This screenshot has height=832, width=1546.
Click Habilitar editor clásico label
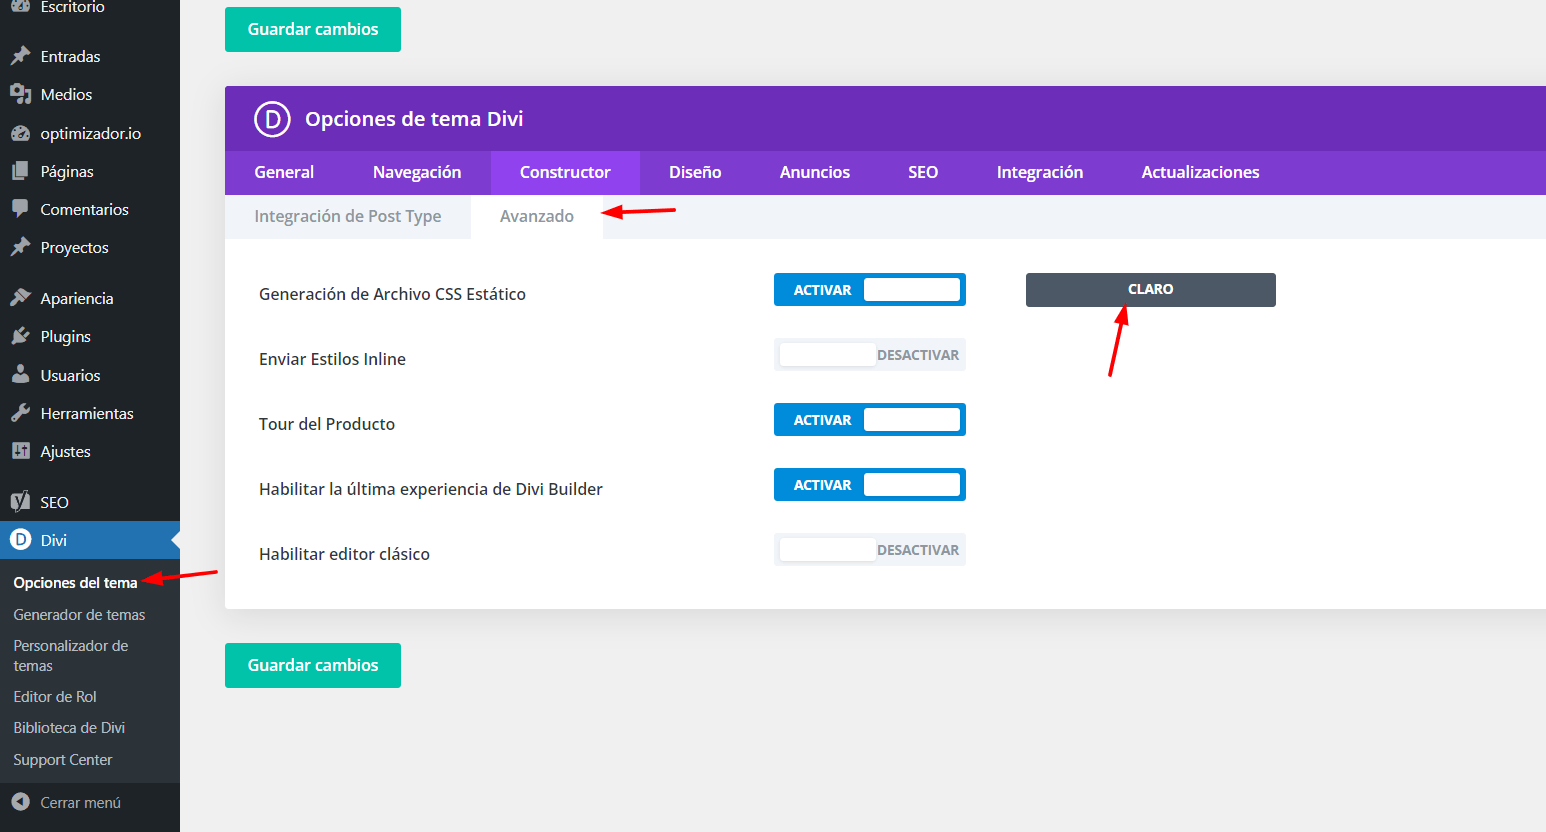[x=344, y=554]
